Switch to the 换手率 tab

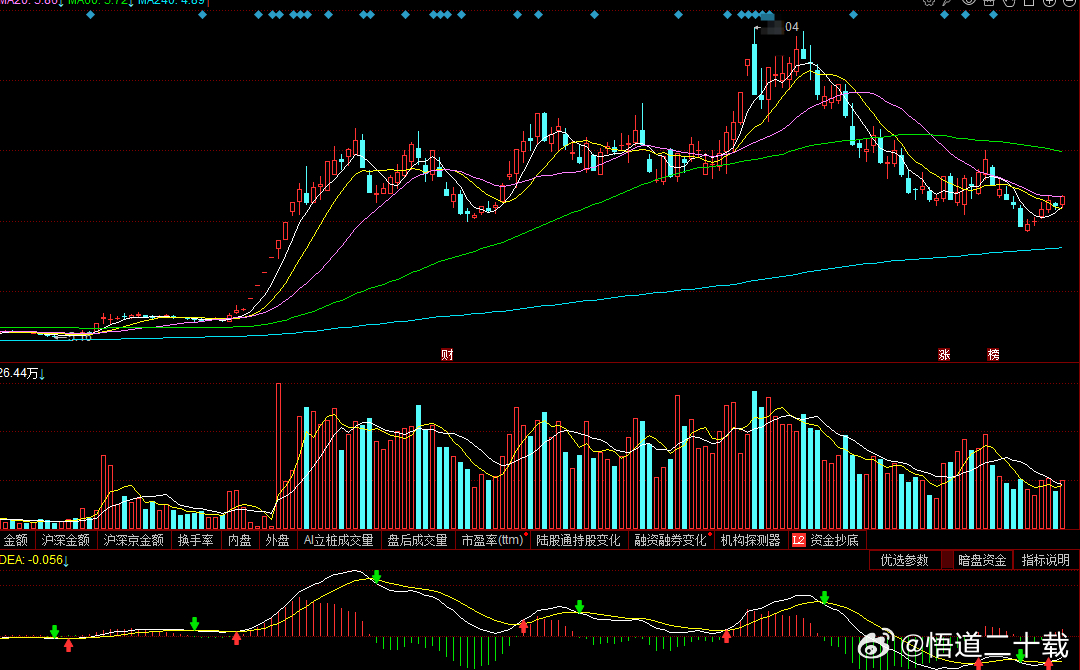pos(196,541)
